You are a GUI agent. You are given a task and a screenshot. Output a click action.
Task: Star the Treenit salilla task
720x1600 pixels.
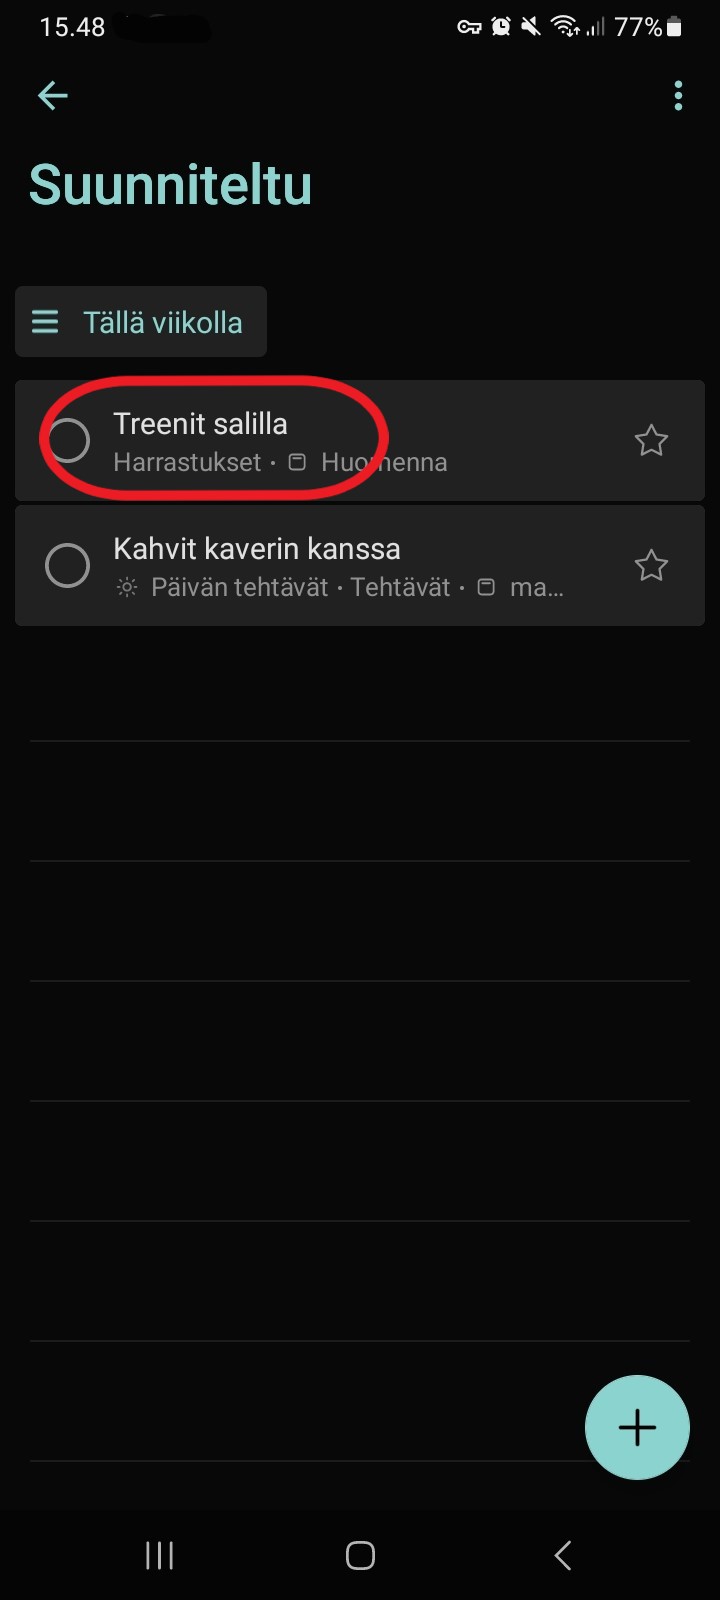point(651,440)
